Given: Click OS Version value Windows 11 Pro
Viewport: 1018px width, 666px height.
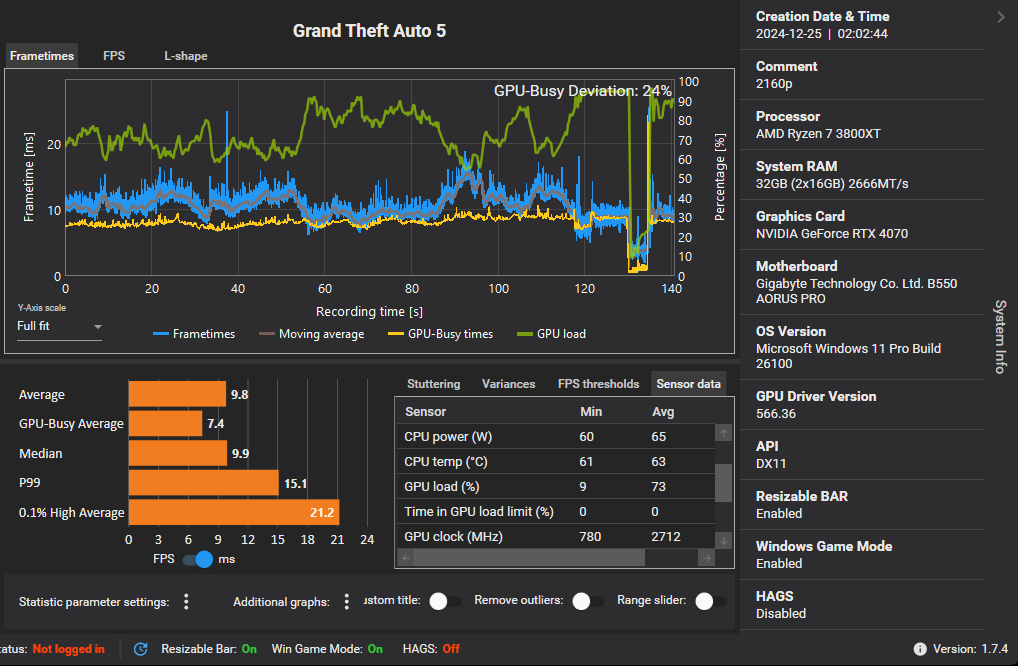Looking at the screenshot, I should tap(848, 356).
